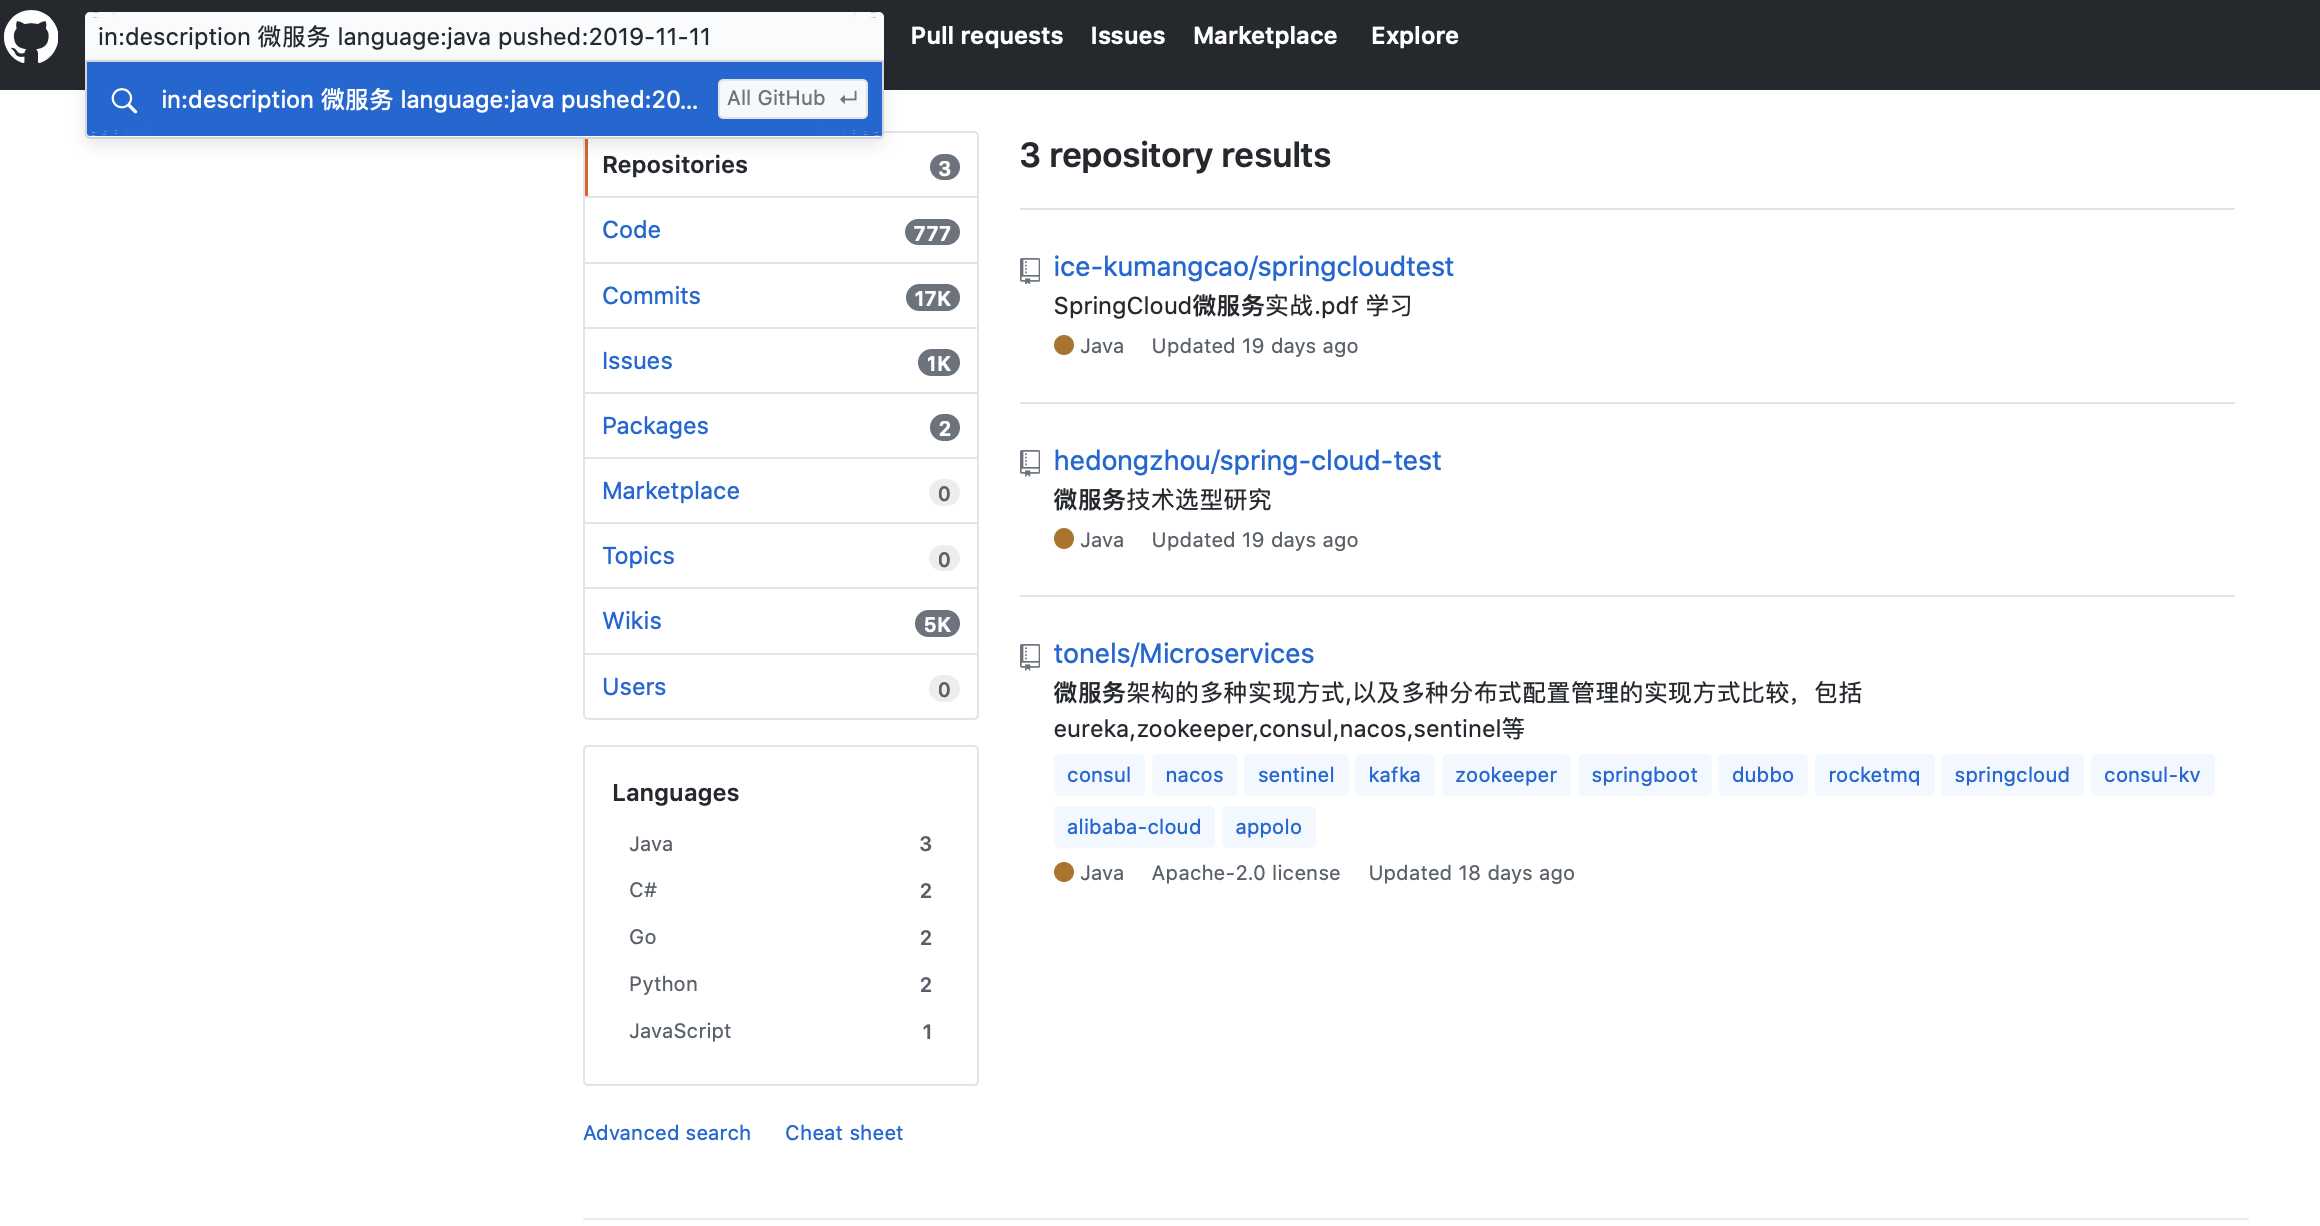Show Wikis search results
Image resolution: width=2320 pixels, height=1226 pixels.
click(781, 621)
